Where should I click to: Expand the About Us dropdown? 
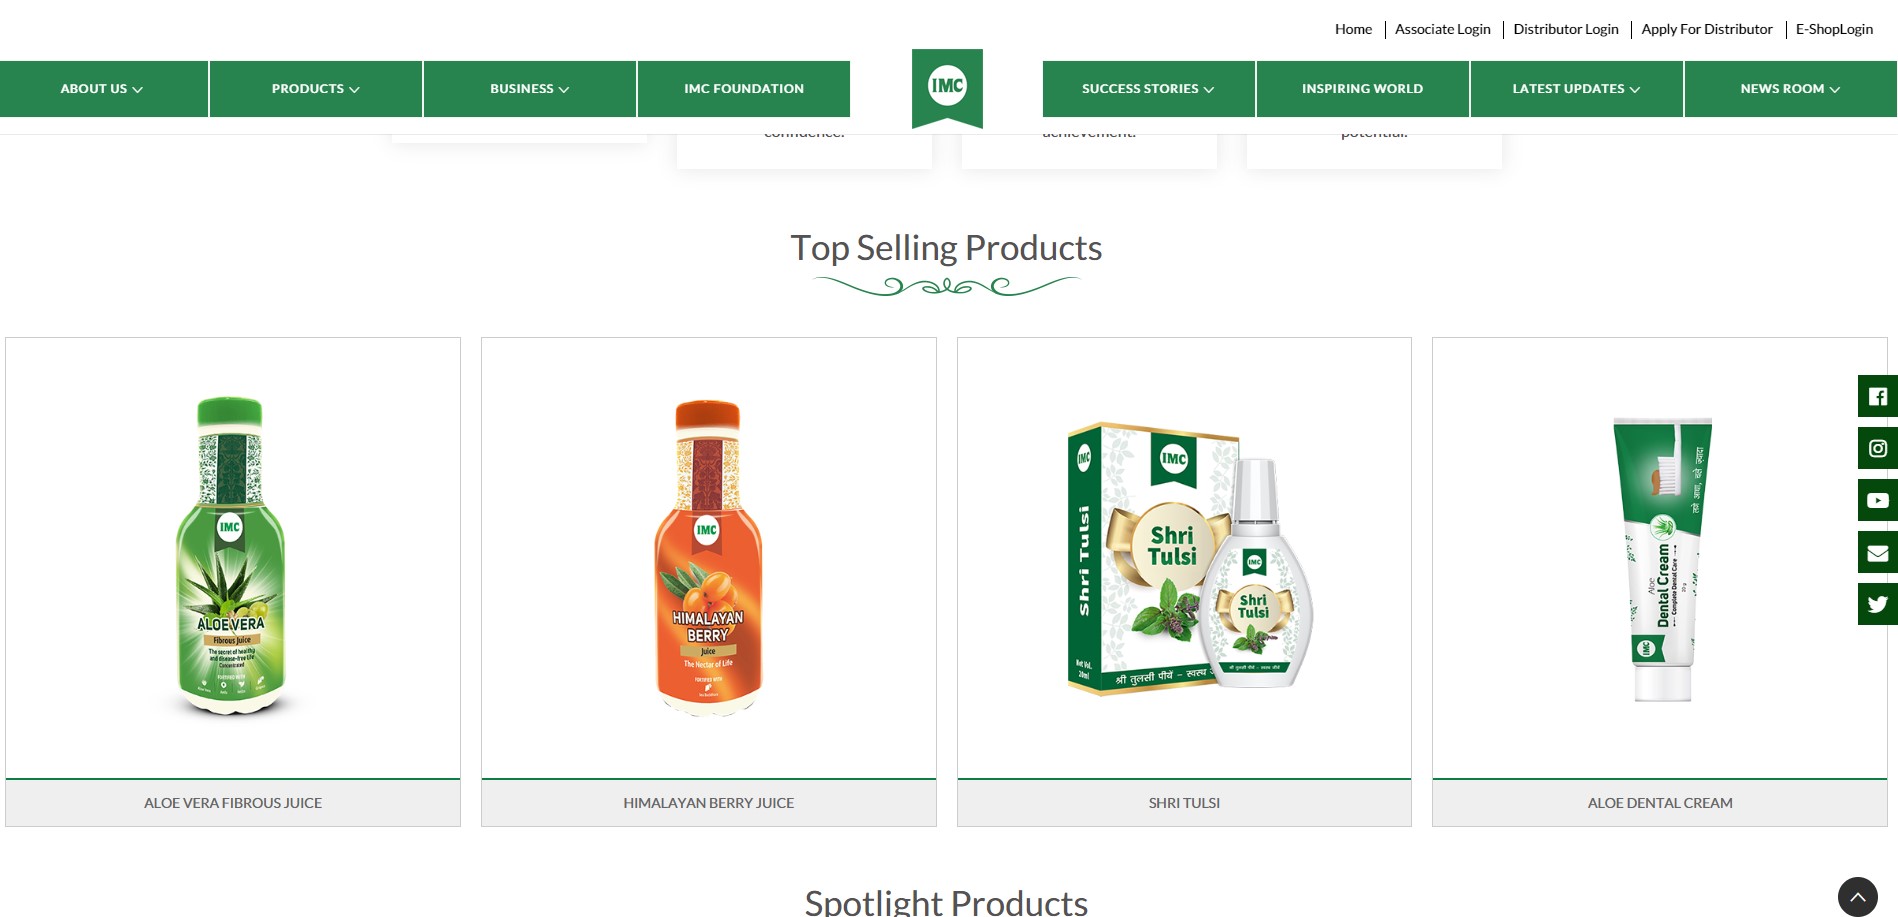[x=103, y=89]
